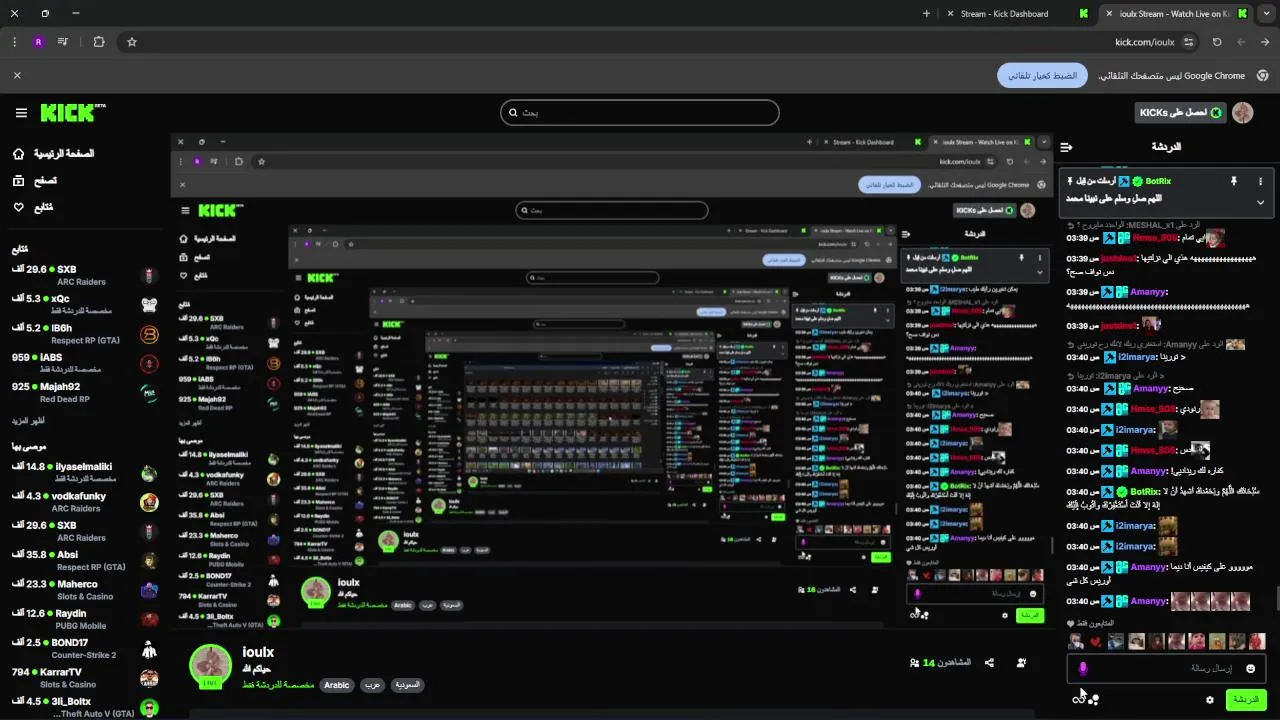Image resolution: width=1280 pixels, height=720 pixels.
Task: Open the emoji picker in chat input
Action: pyautogui.click(x=1250, y=668)
